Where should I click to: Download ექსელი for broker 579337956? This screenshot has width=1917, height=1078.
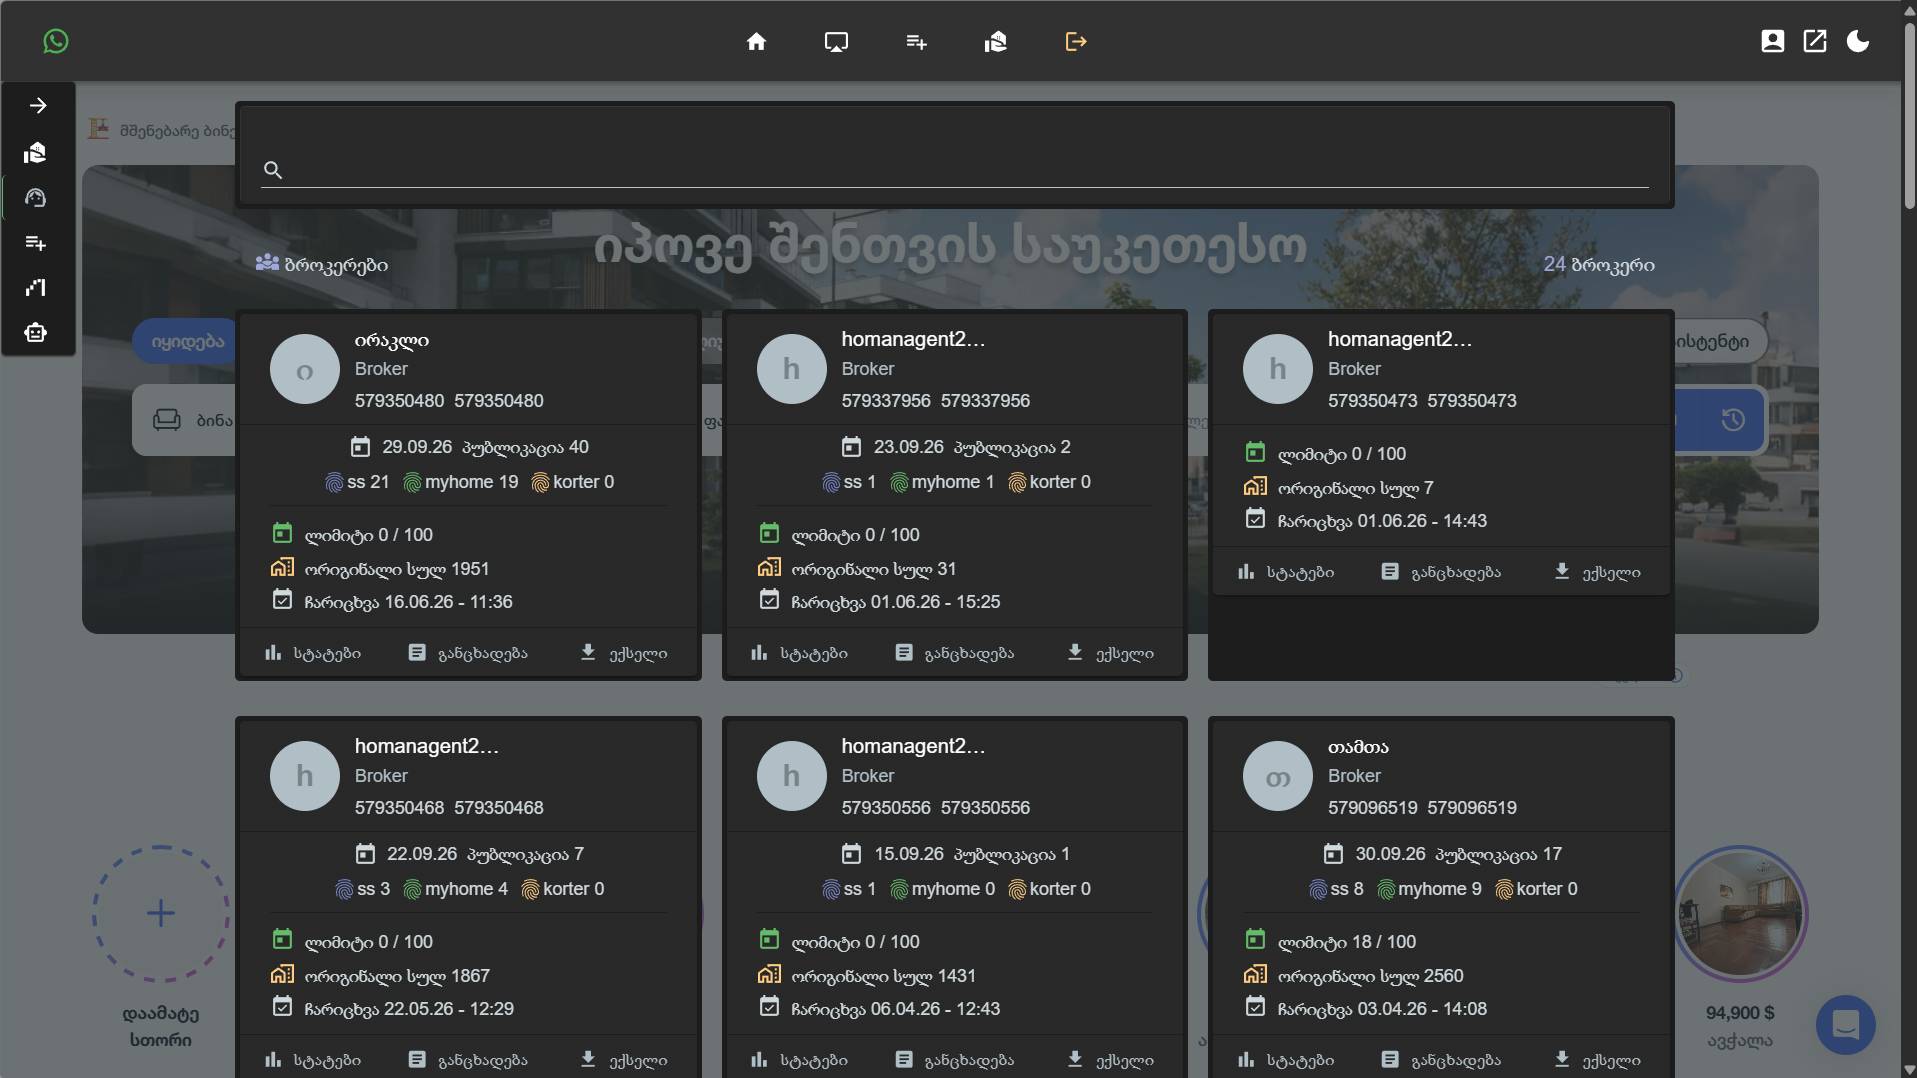click(x=1110, y=653)
